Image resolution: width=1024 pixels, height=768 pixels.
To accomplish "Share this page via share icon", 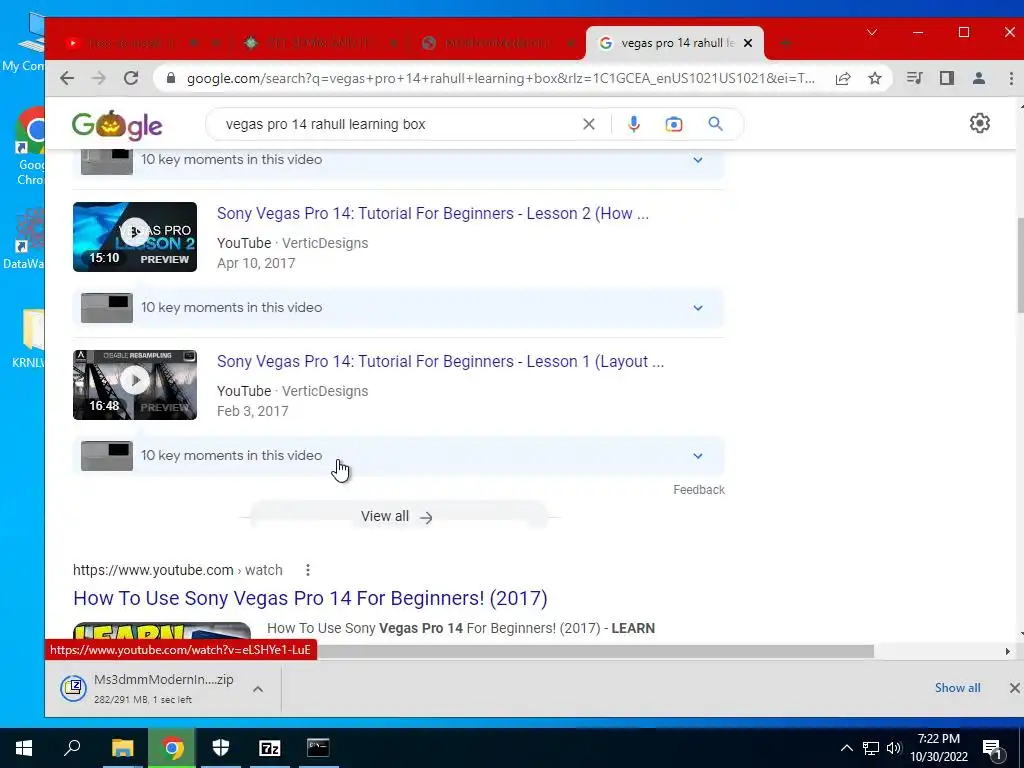I will click(843, 78).
